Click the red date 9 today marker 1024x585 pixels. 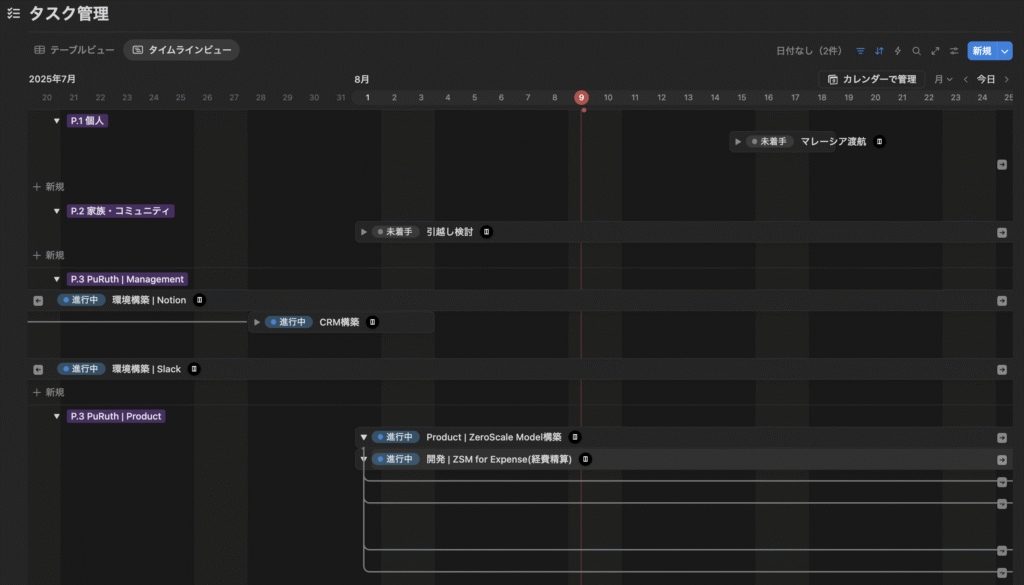coord(581,97)
